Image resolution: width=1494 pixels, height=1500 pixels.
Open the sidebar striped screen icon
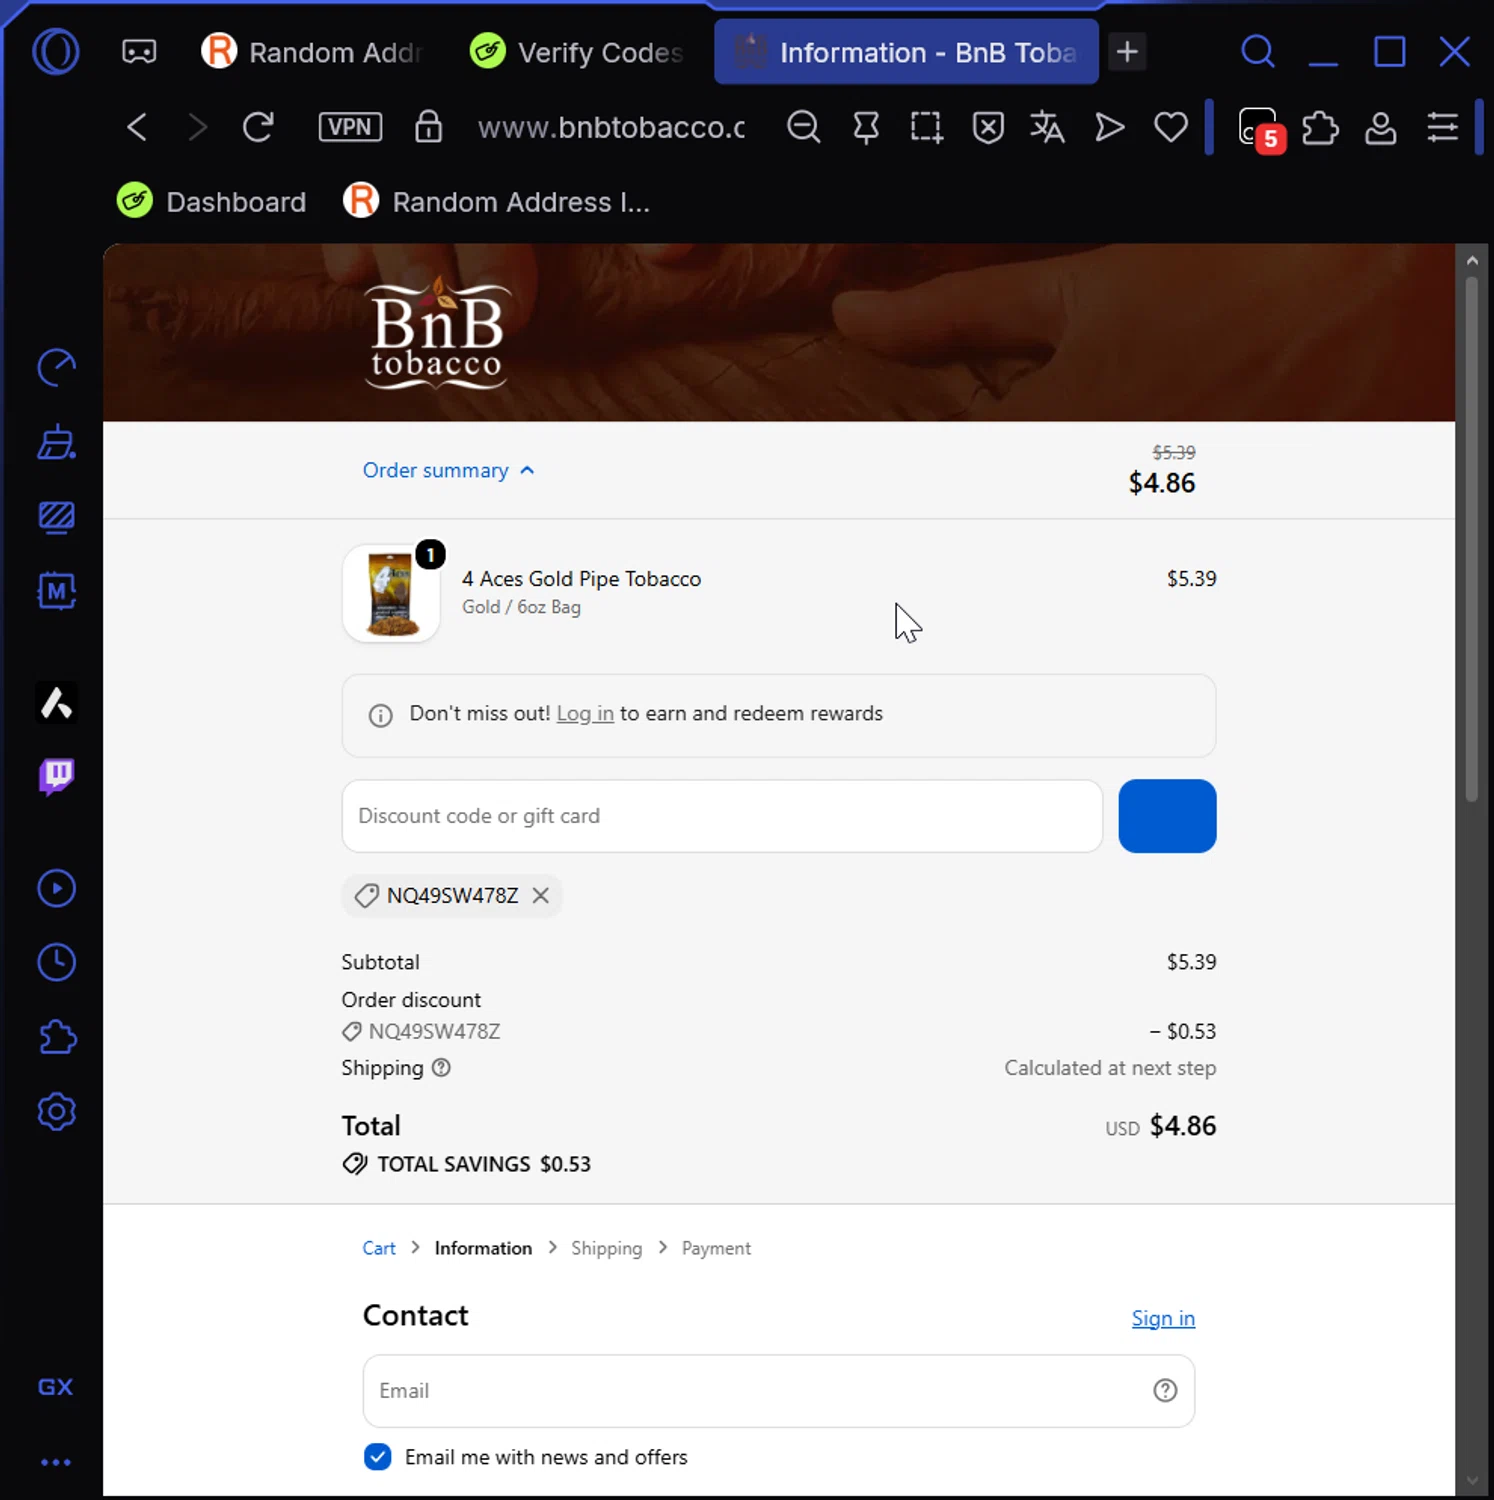pos(57,517)
